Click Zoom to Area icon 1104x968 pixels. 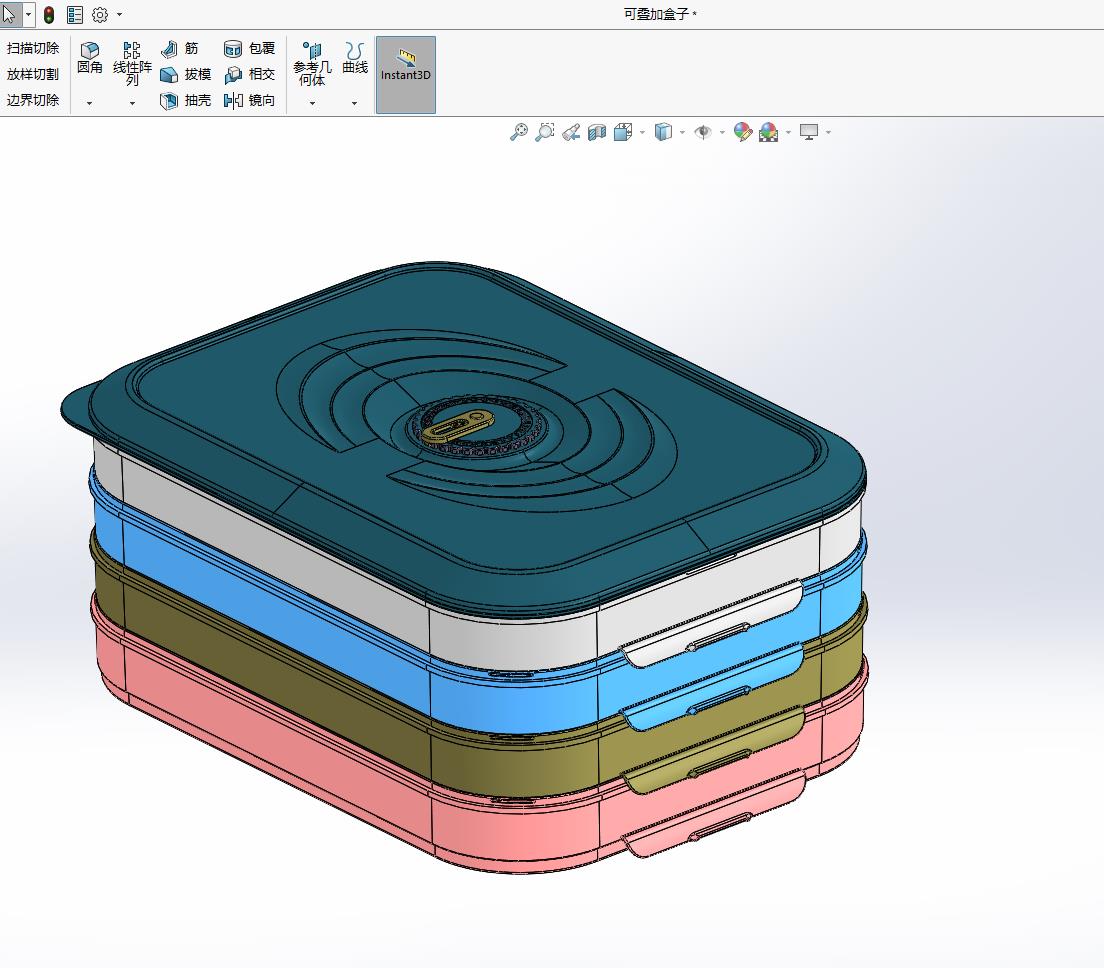tap(545, 132)
